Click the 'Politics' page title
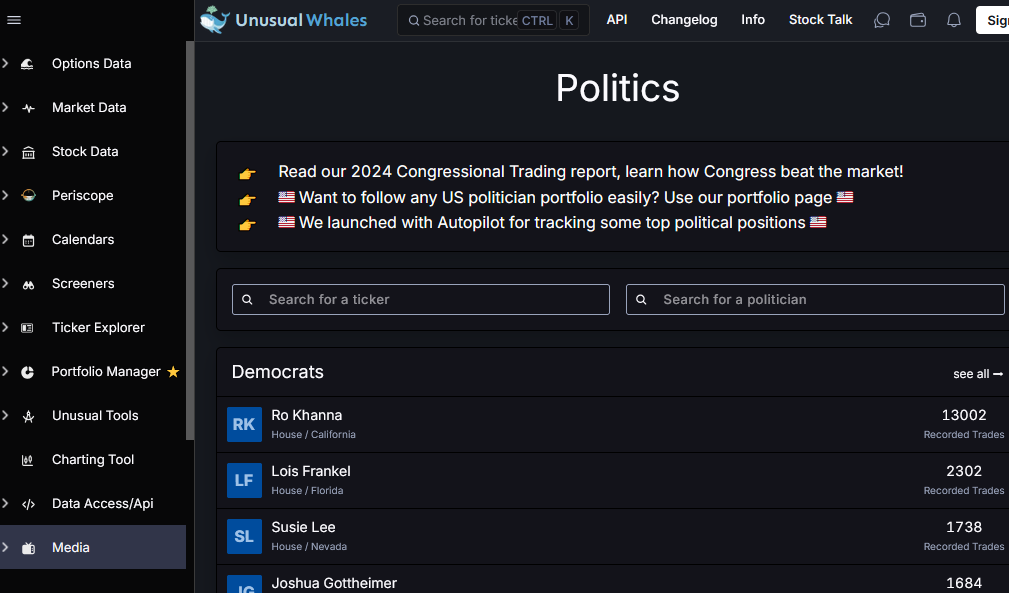Viewport: 1009px width, 593px height. pyautogui.click(x=618, y=87)
